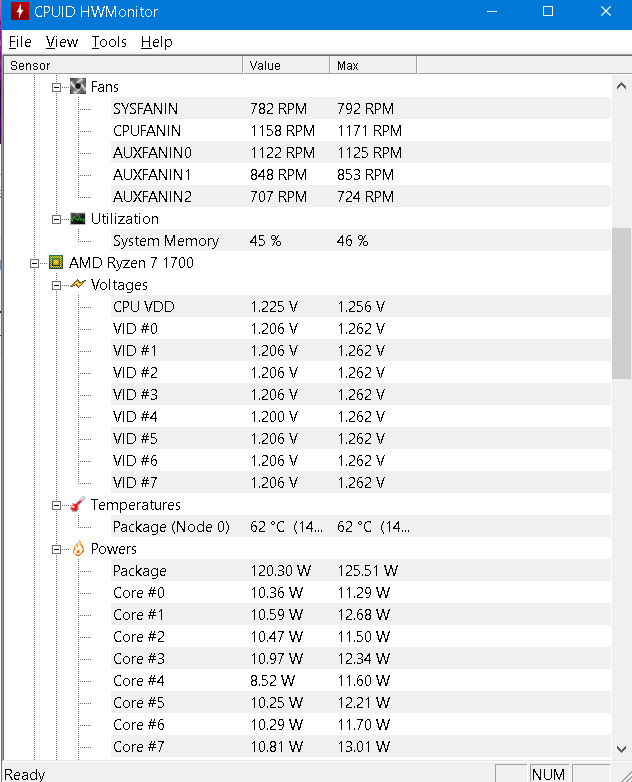This screenshot has width=632, height=782.
Task: Click the HWMonitor app icon in title bar
Action: click(x=20, y=11)
